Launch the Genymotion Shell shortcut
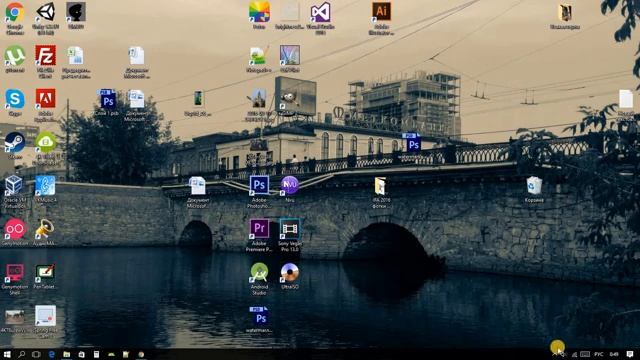Viewport: 640px width, 360px height. click(x=15, y=273)
